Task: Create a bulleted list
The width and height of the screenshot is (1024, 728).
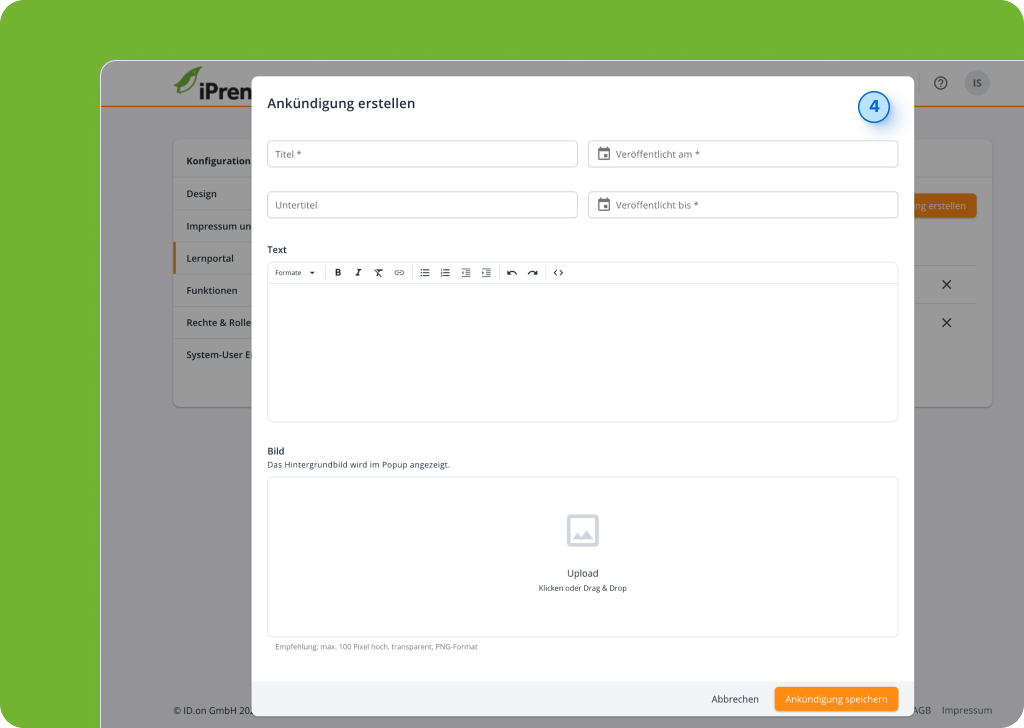Action: pyautogui.click(x=425, y=273)
